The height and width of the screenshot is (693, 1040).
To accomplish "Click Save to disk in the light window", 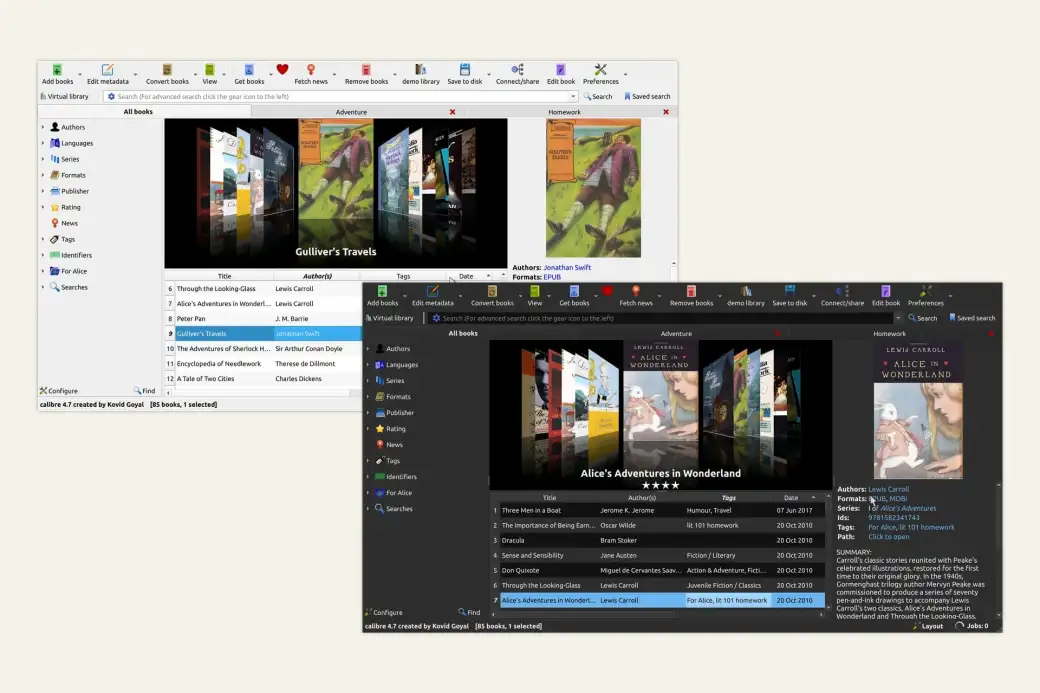I will [x=465, y=74].
